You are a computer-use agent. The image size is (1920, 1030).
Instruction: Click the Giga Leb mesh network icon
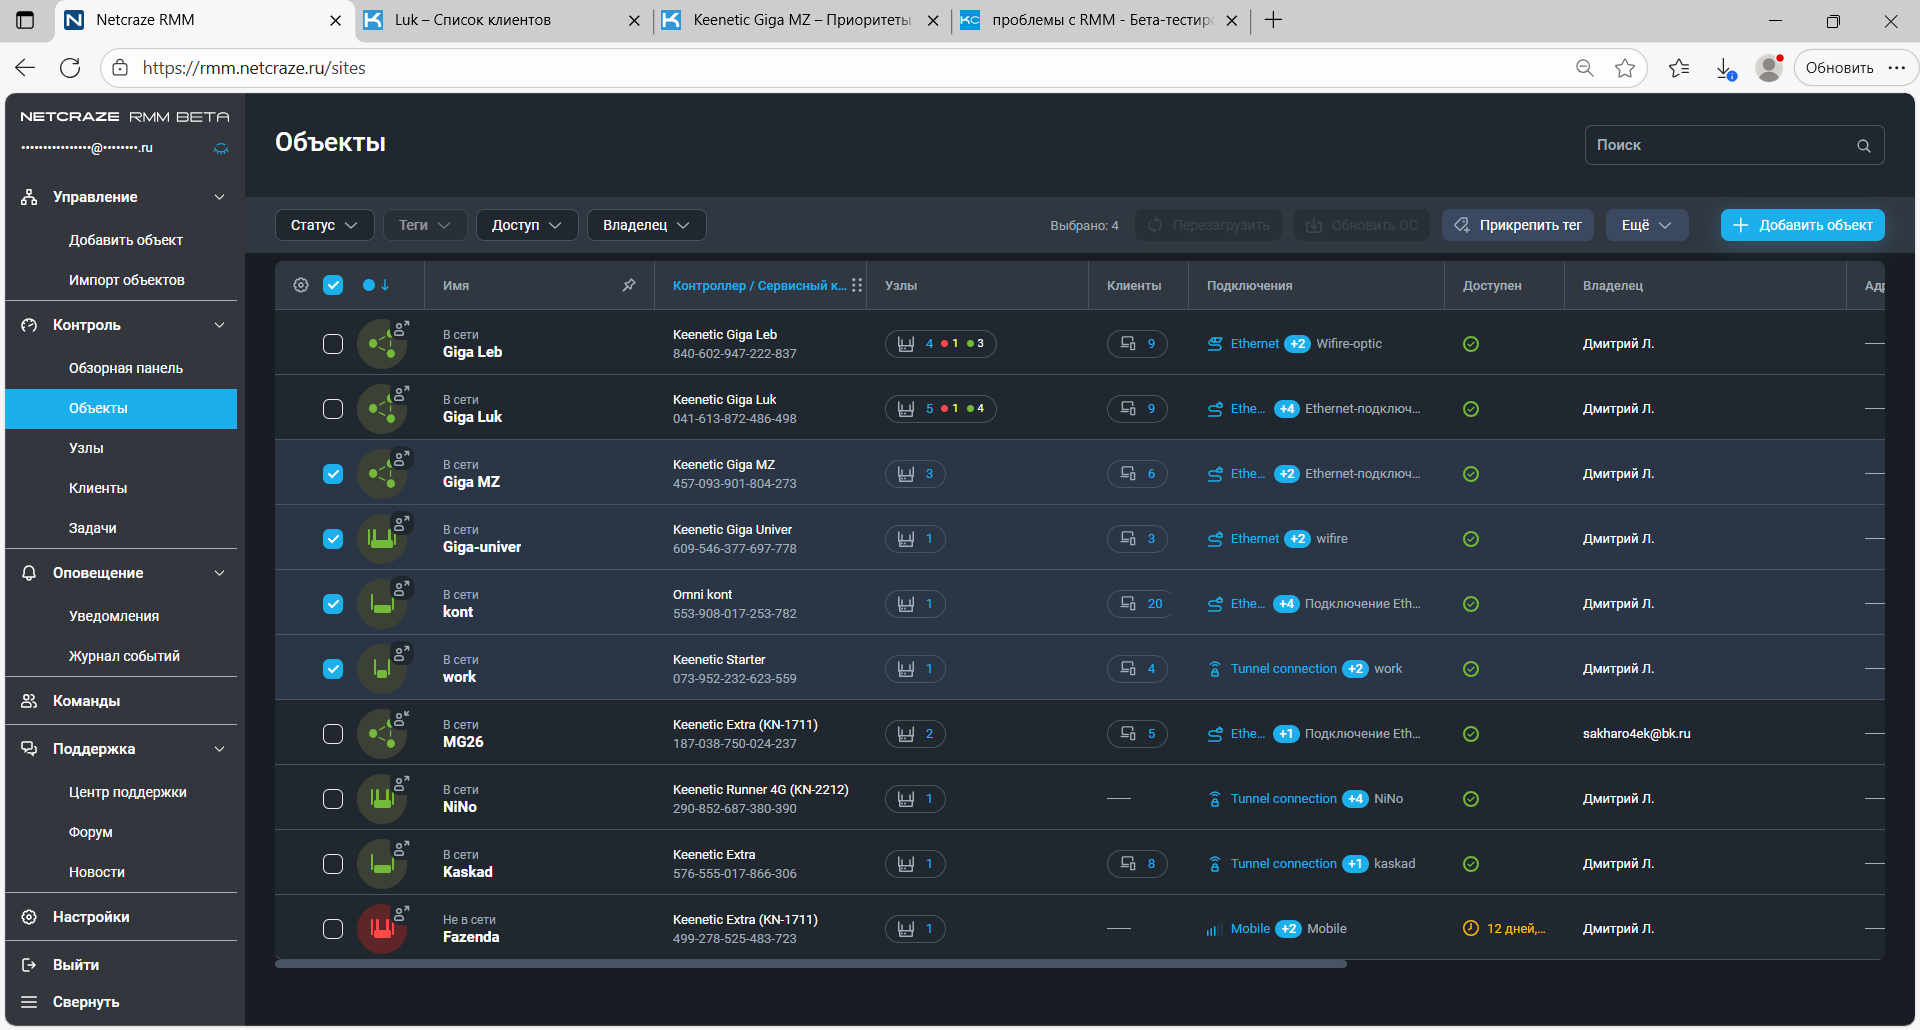(382, 344)
